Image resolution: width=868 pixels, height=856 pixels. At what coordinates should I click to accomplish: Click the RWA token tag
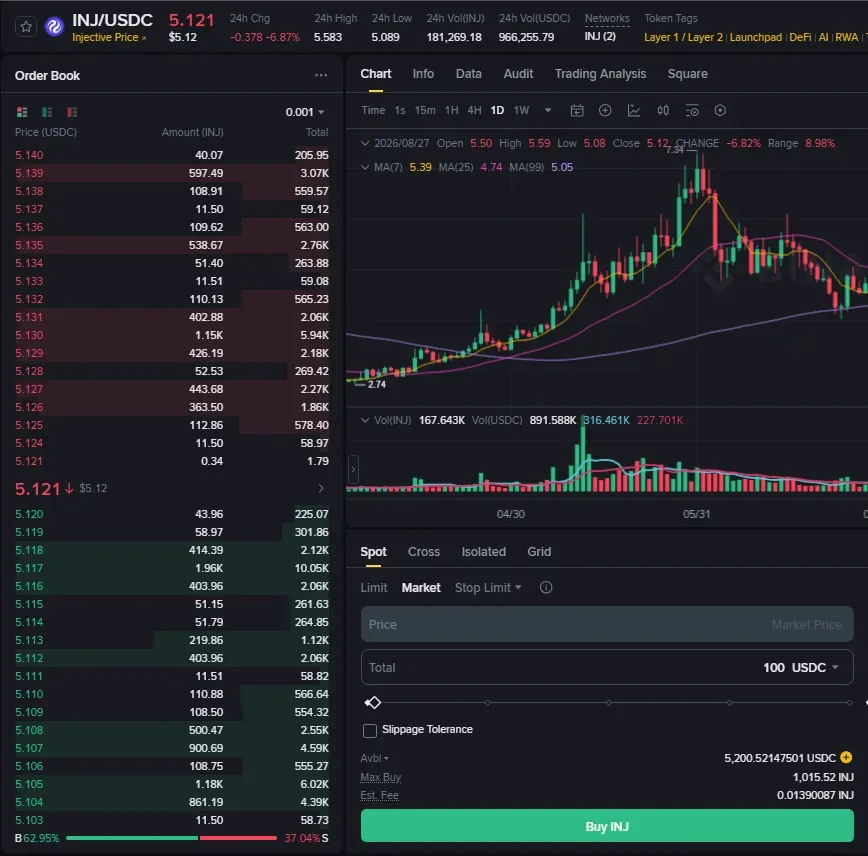coord(846,37)
